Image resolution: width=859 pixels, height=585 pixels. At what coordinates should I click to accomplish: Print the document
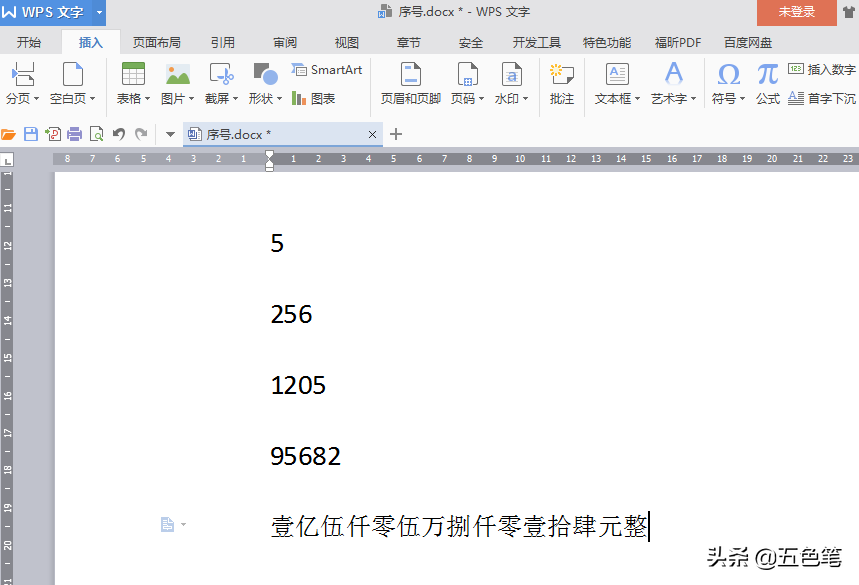click(x=75, y=134)
